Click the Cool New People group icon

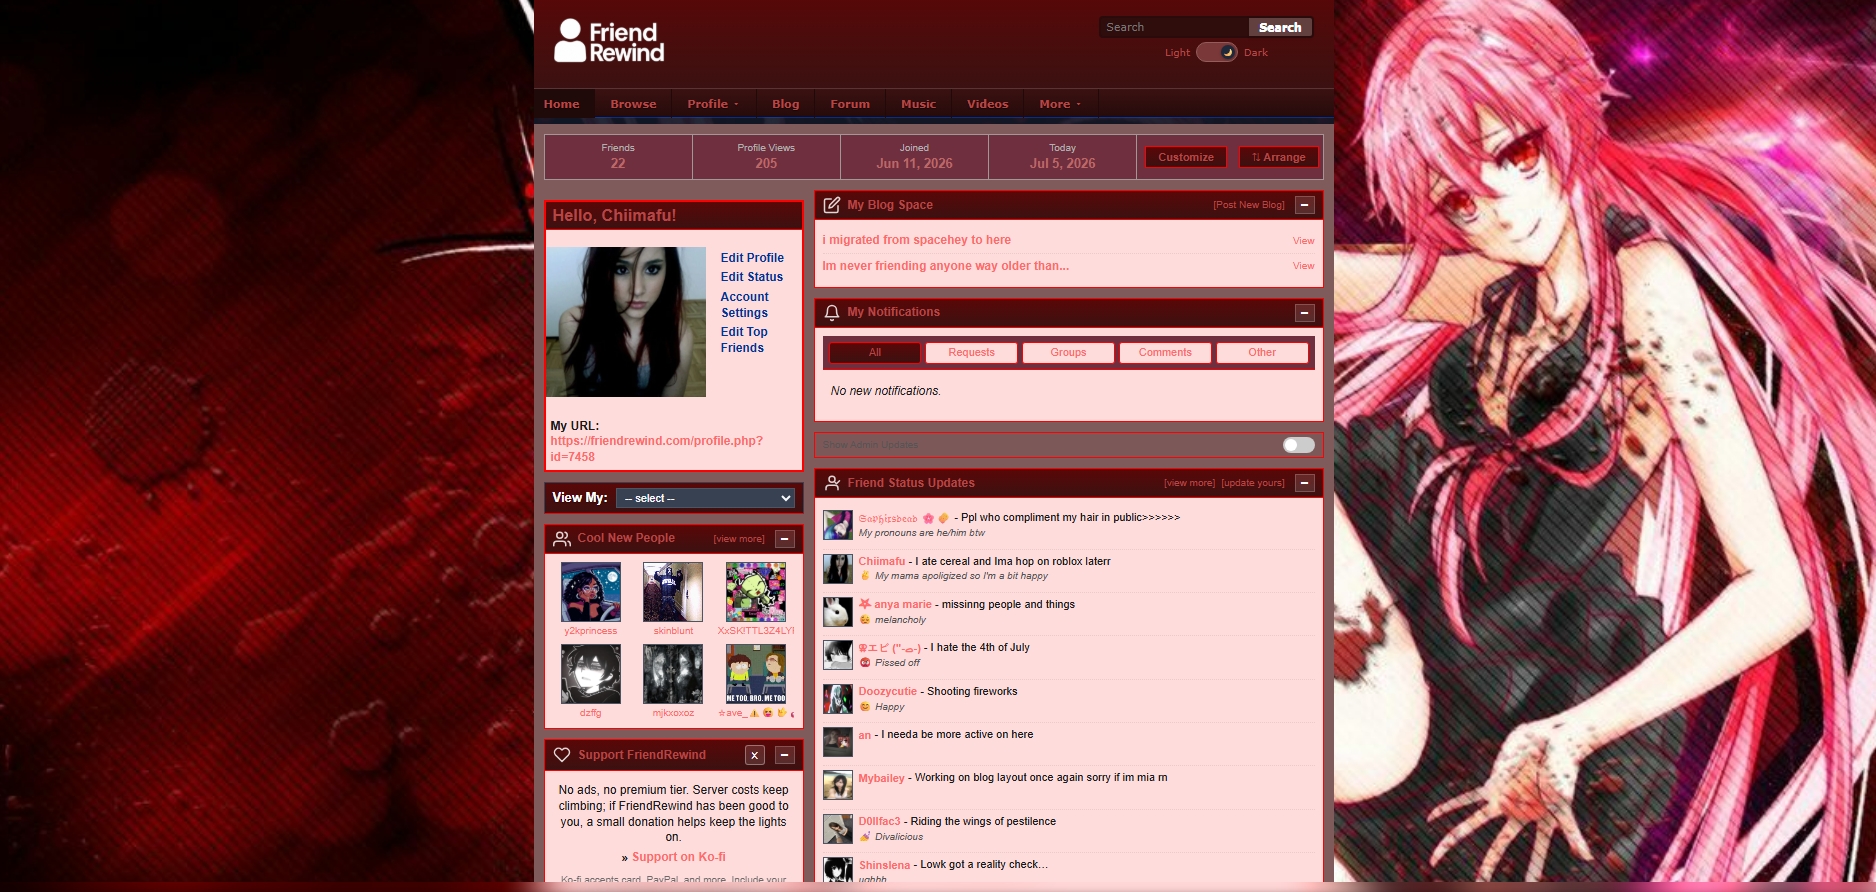pos(562,539)
